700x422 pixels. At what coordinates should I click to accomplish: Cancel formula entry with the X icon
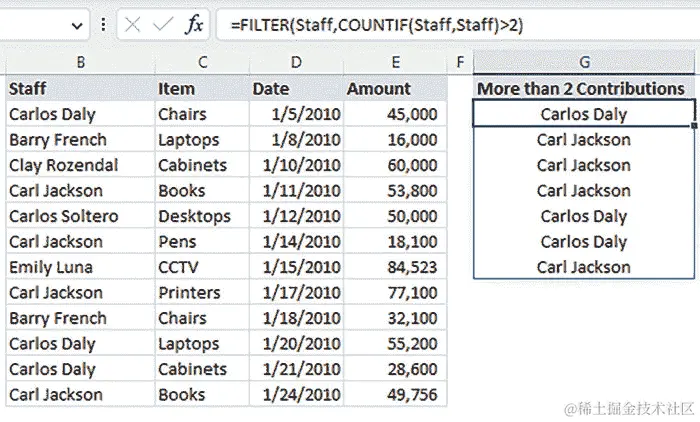pyautogui.click(x=133, y=25)
